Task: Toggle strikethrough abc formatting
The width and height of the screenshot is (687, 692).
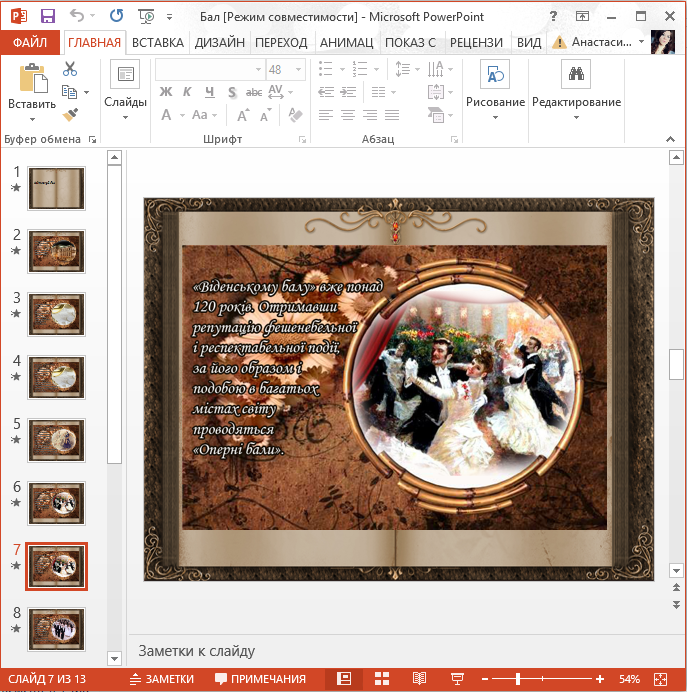Action: (254, 92)
